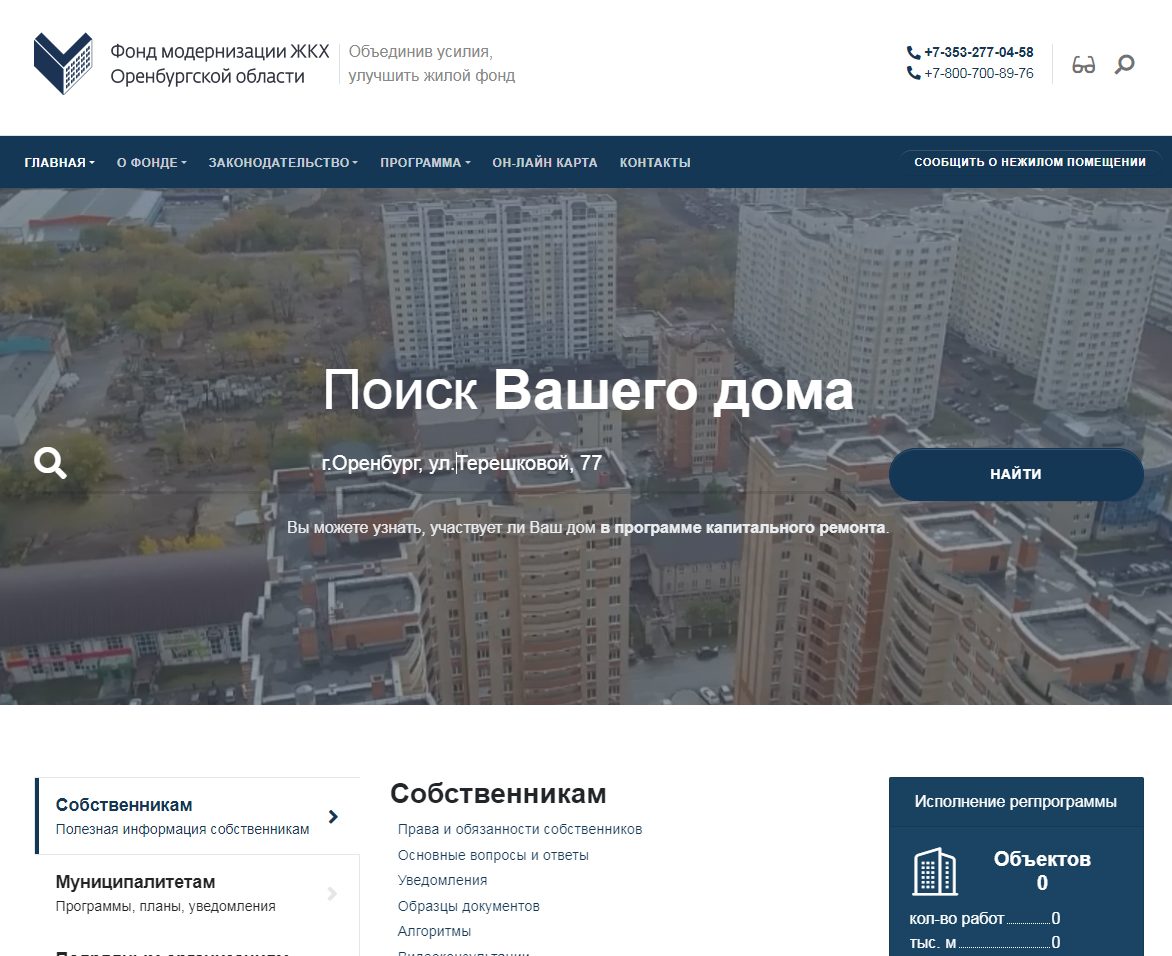The height and width of the screenshot is (956, 1172).
Task: Click the phone icon beside +7-800-700-89-76
Action: coord(913,73)
